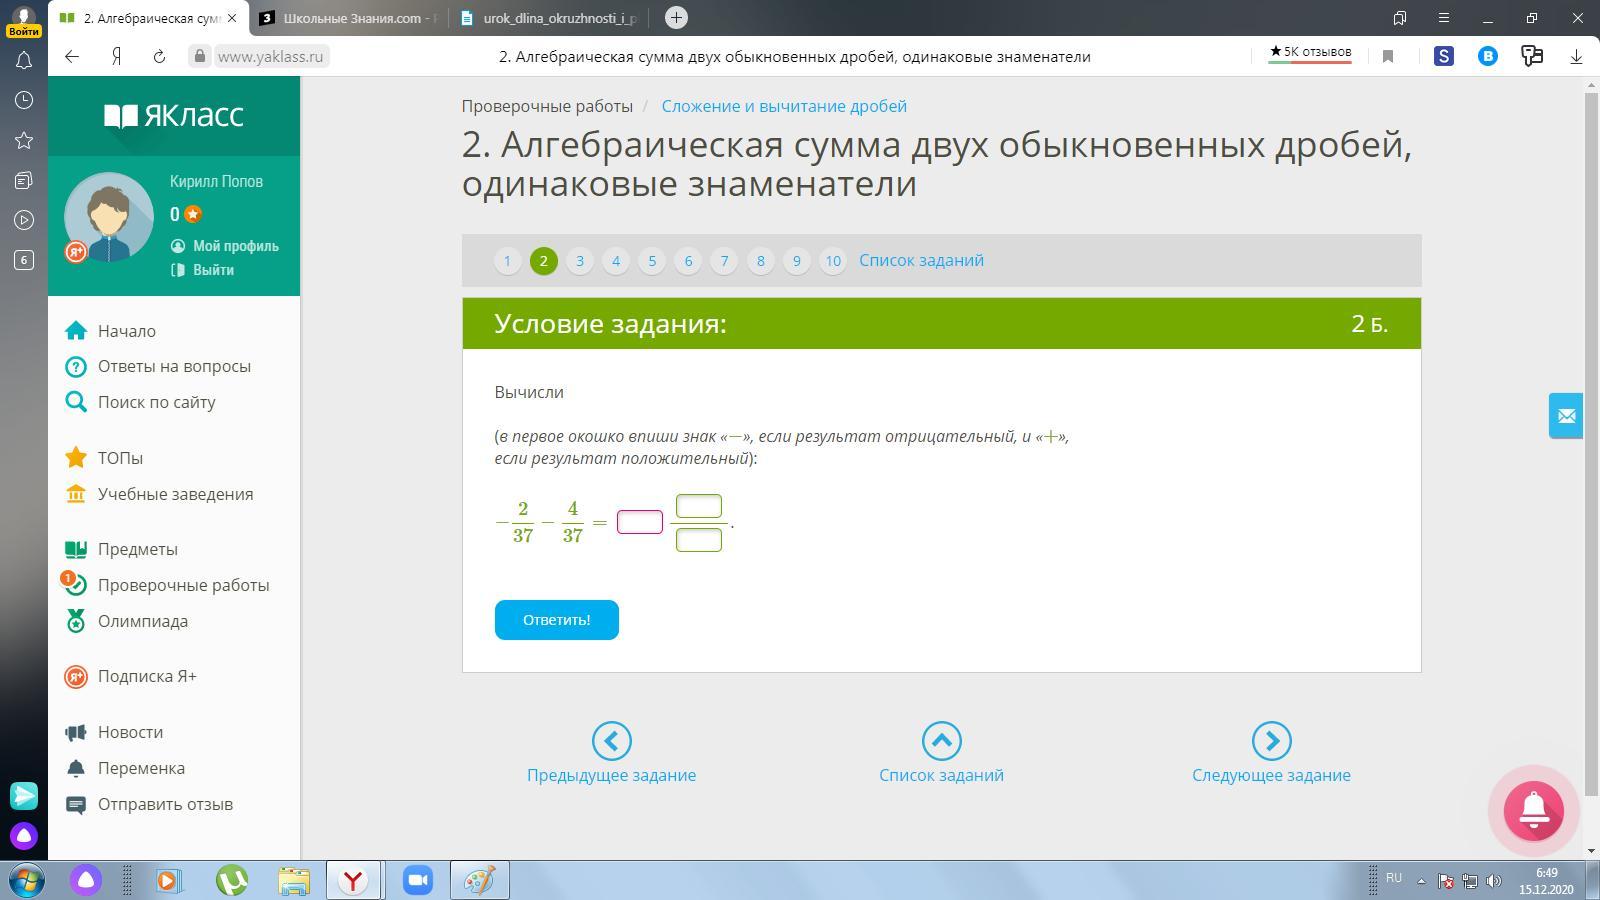
Task: Click the numerator input field
Action: (698, 506)
